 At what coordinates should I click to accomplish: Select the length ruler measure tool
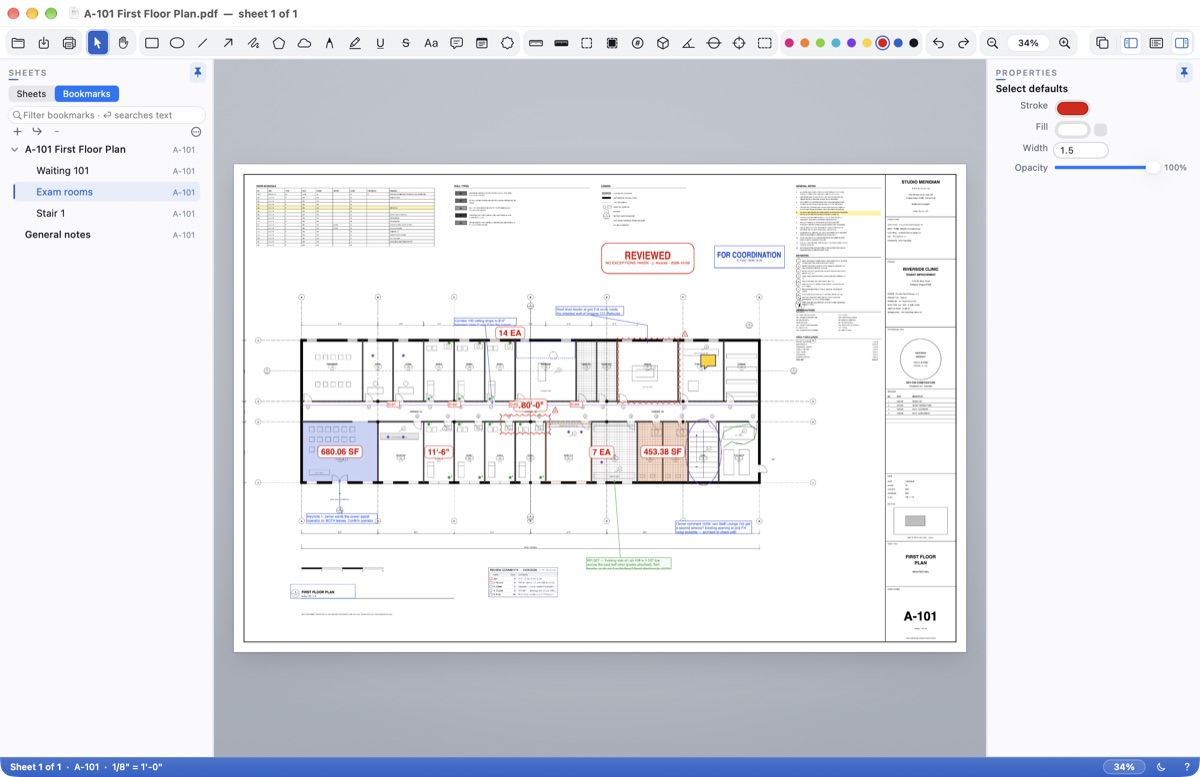[536, 43]
